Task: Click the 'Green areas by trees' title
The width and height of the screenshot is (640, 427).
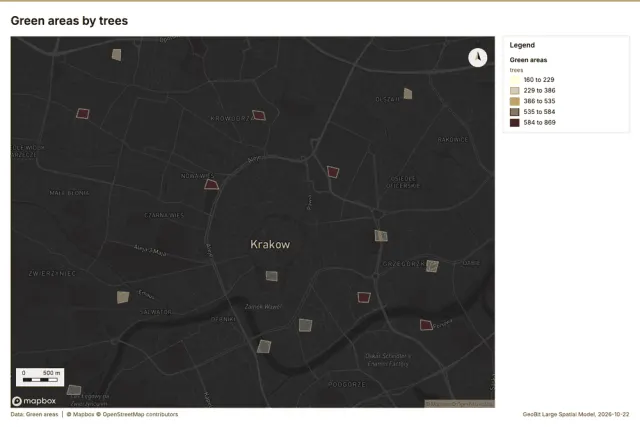Action: [x=69, y=21]
